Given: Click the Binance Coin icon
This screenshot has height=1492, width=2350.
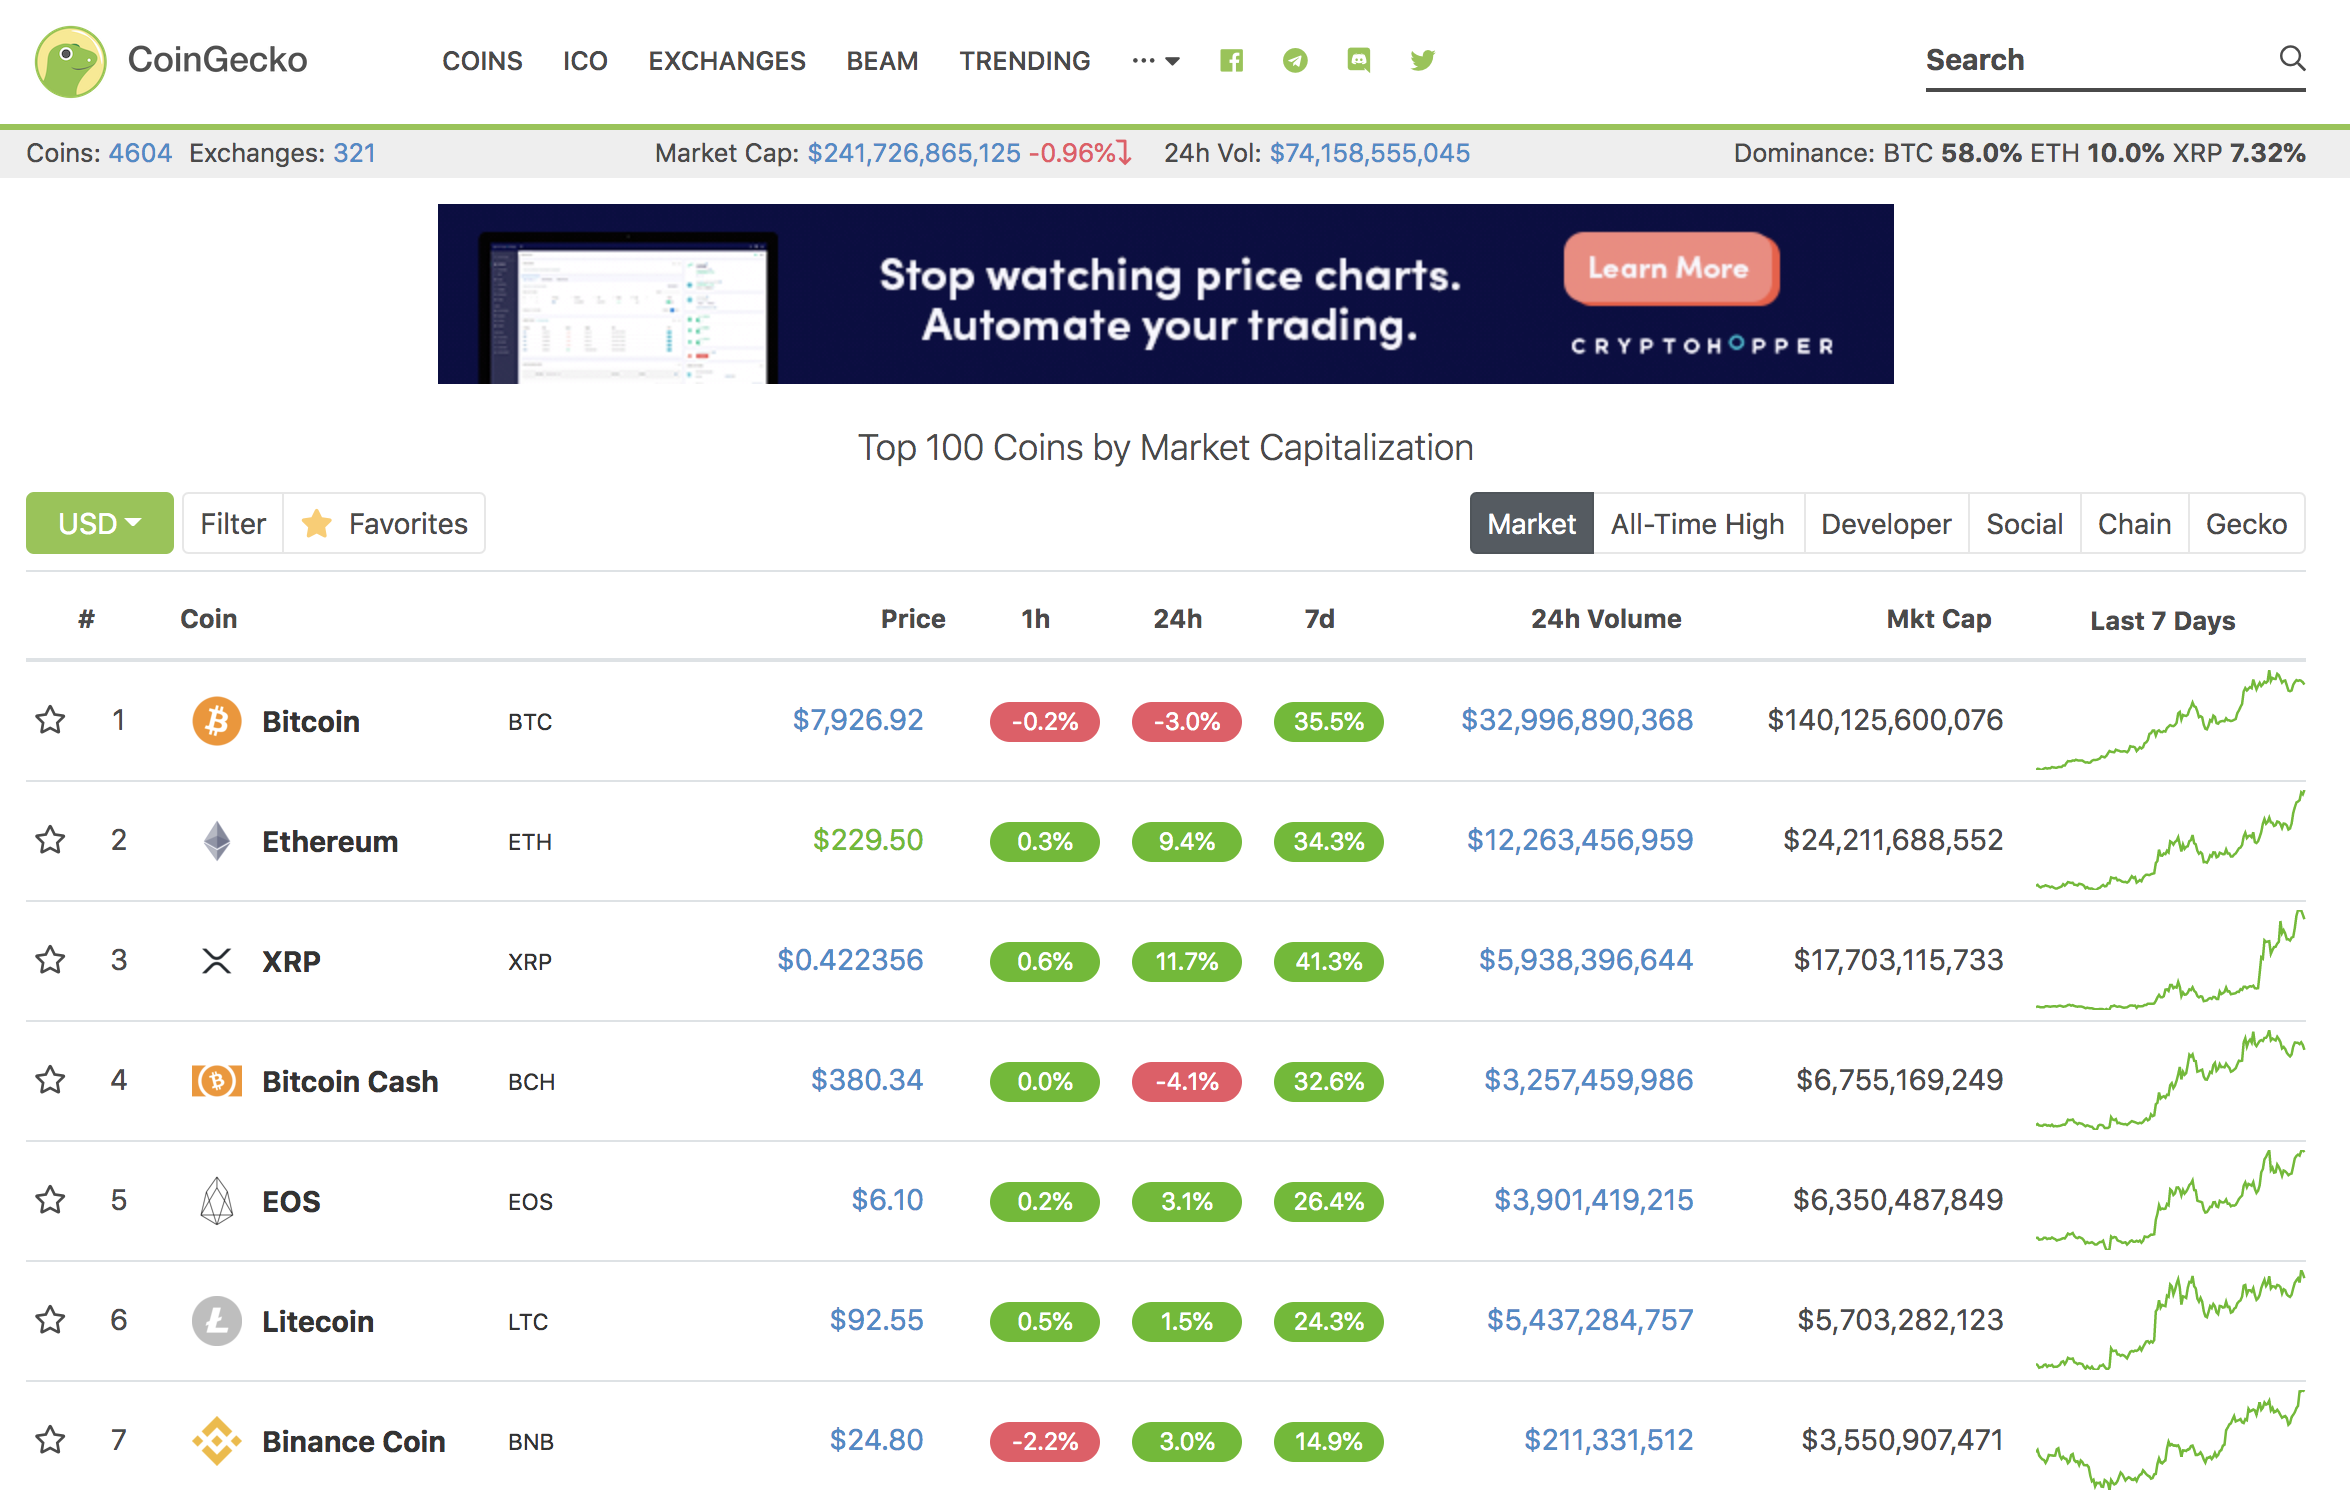Looking at the screenshot, I should click(x=217, y=1441).
